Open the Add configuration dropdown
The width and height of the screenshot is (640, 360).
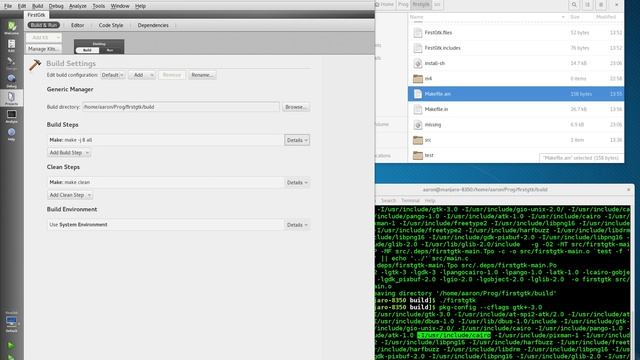(142, 75)
